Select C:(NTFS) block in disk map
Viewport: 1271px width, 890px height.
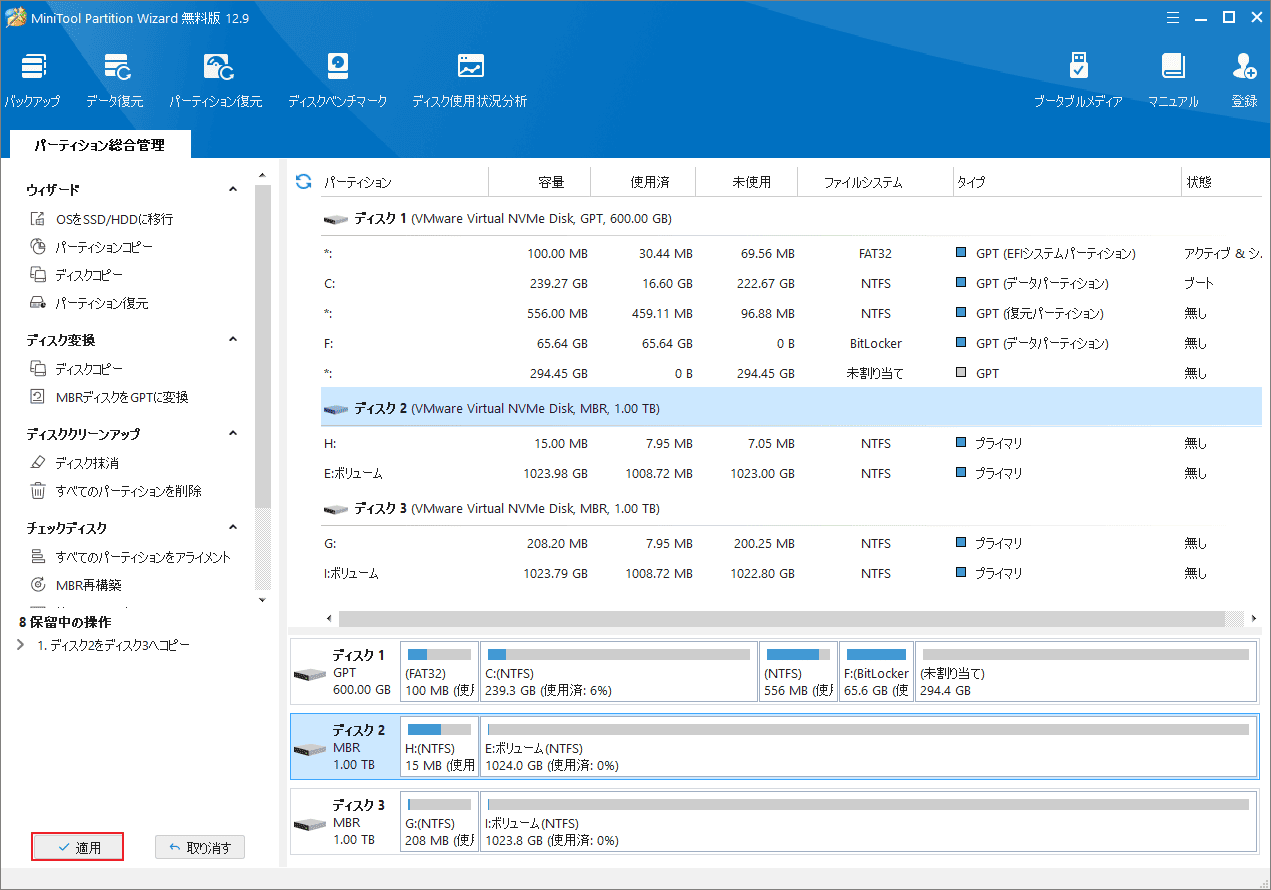618,672
